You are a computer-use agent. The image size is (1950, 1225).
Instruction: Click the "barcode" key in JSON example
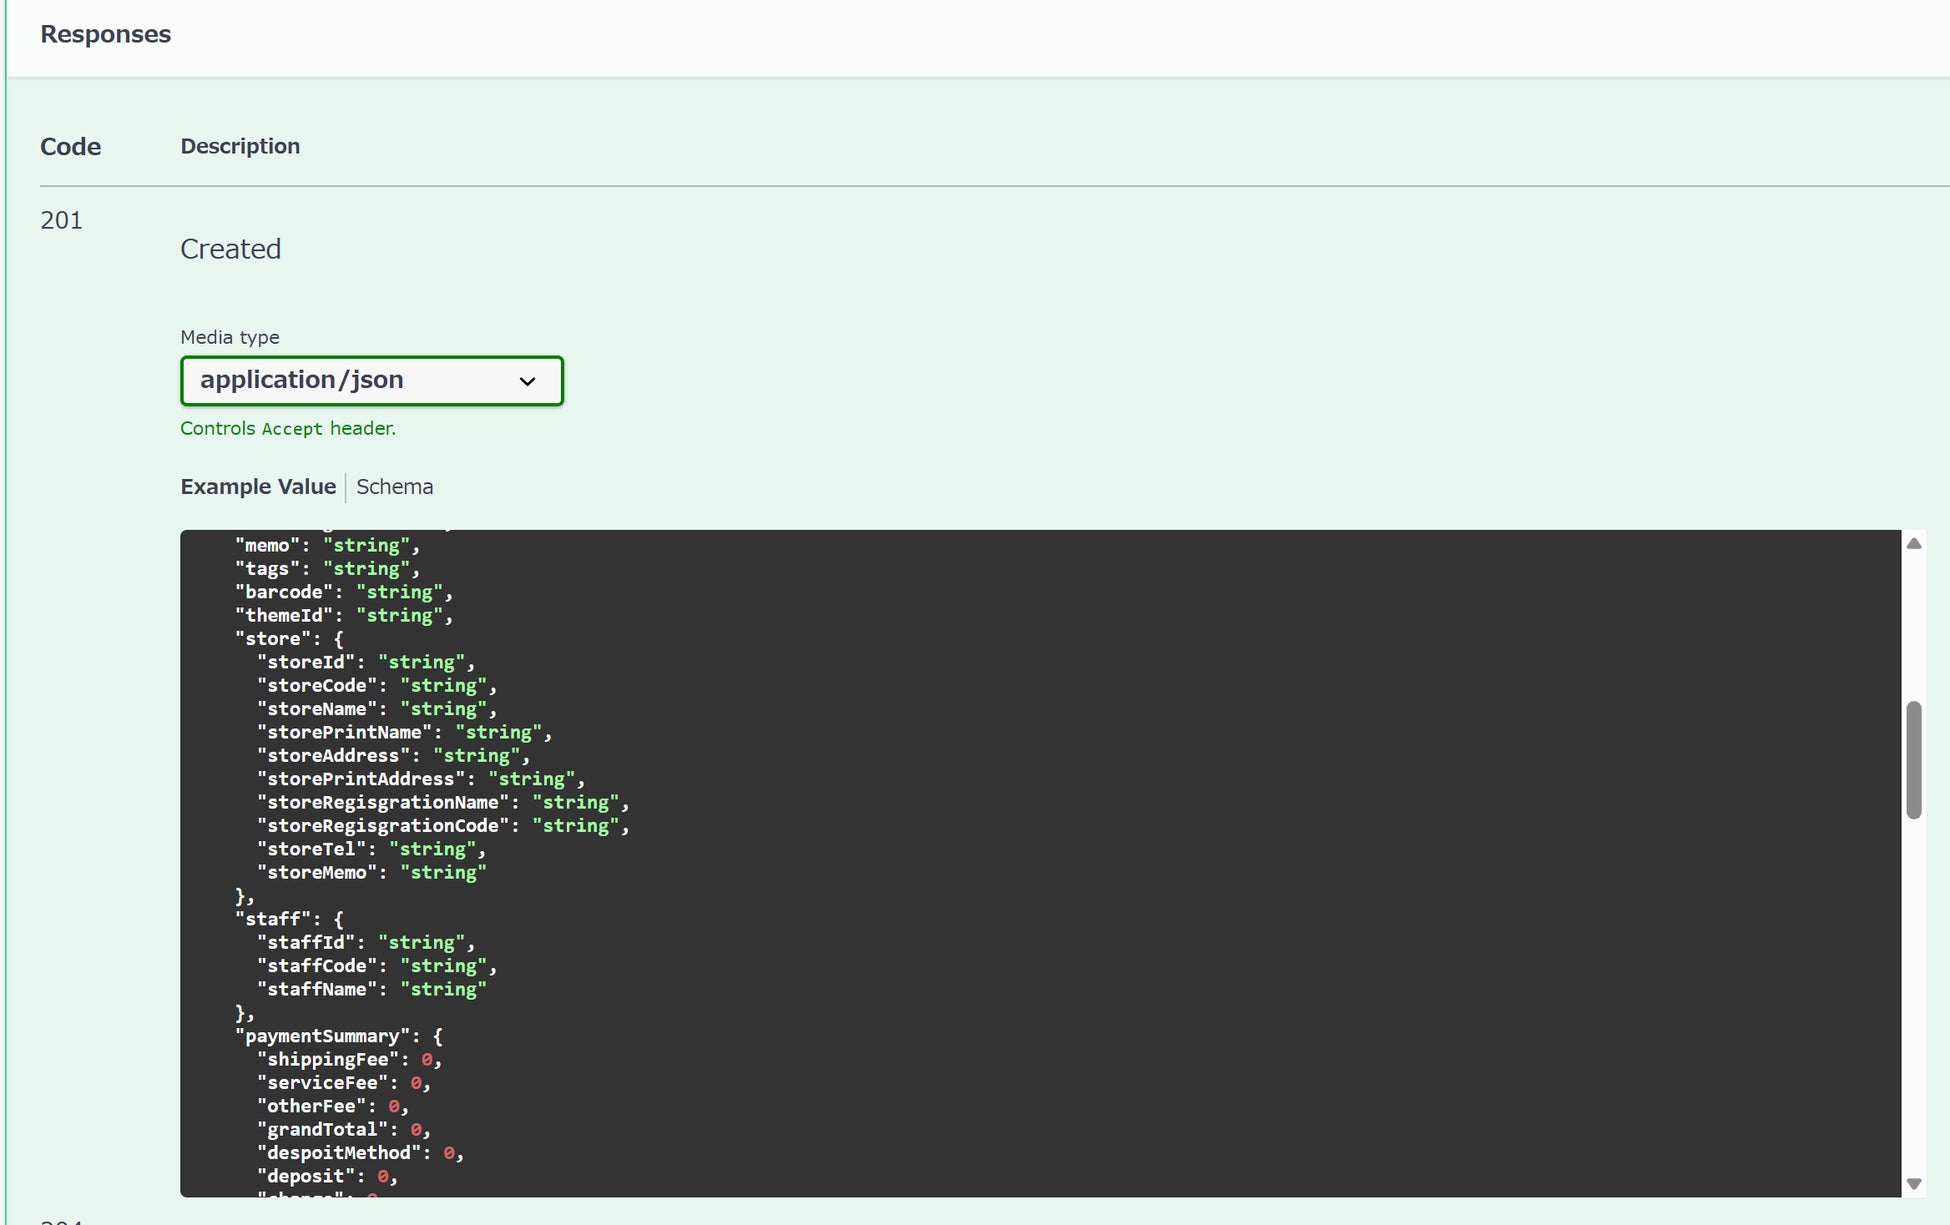click(x=284, y=592)
